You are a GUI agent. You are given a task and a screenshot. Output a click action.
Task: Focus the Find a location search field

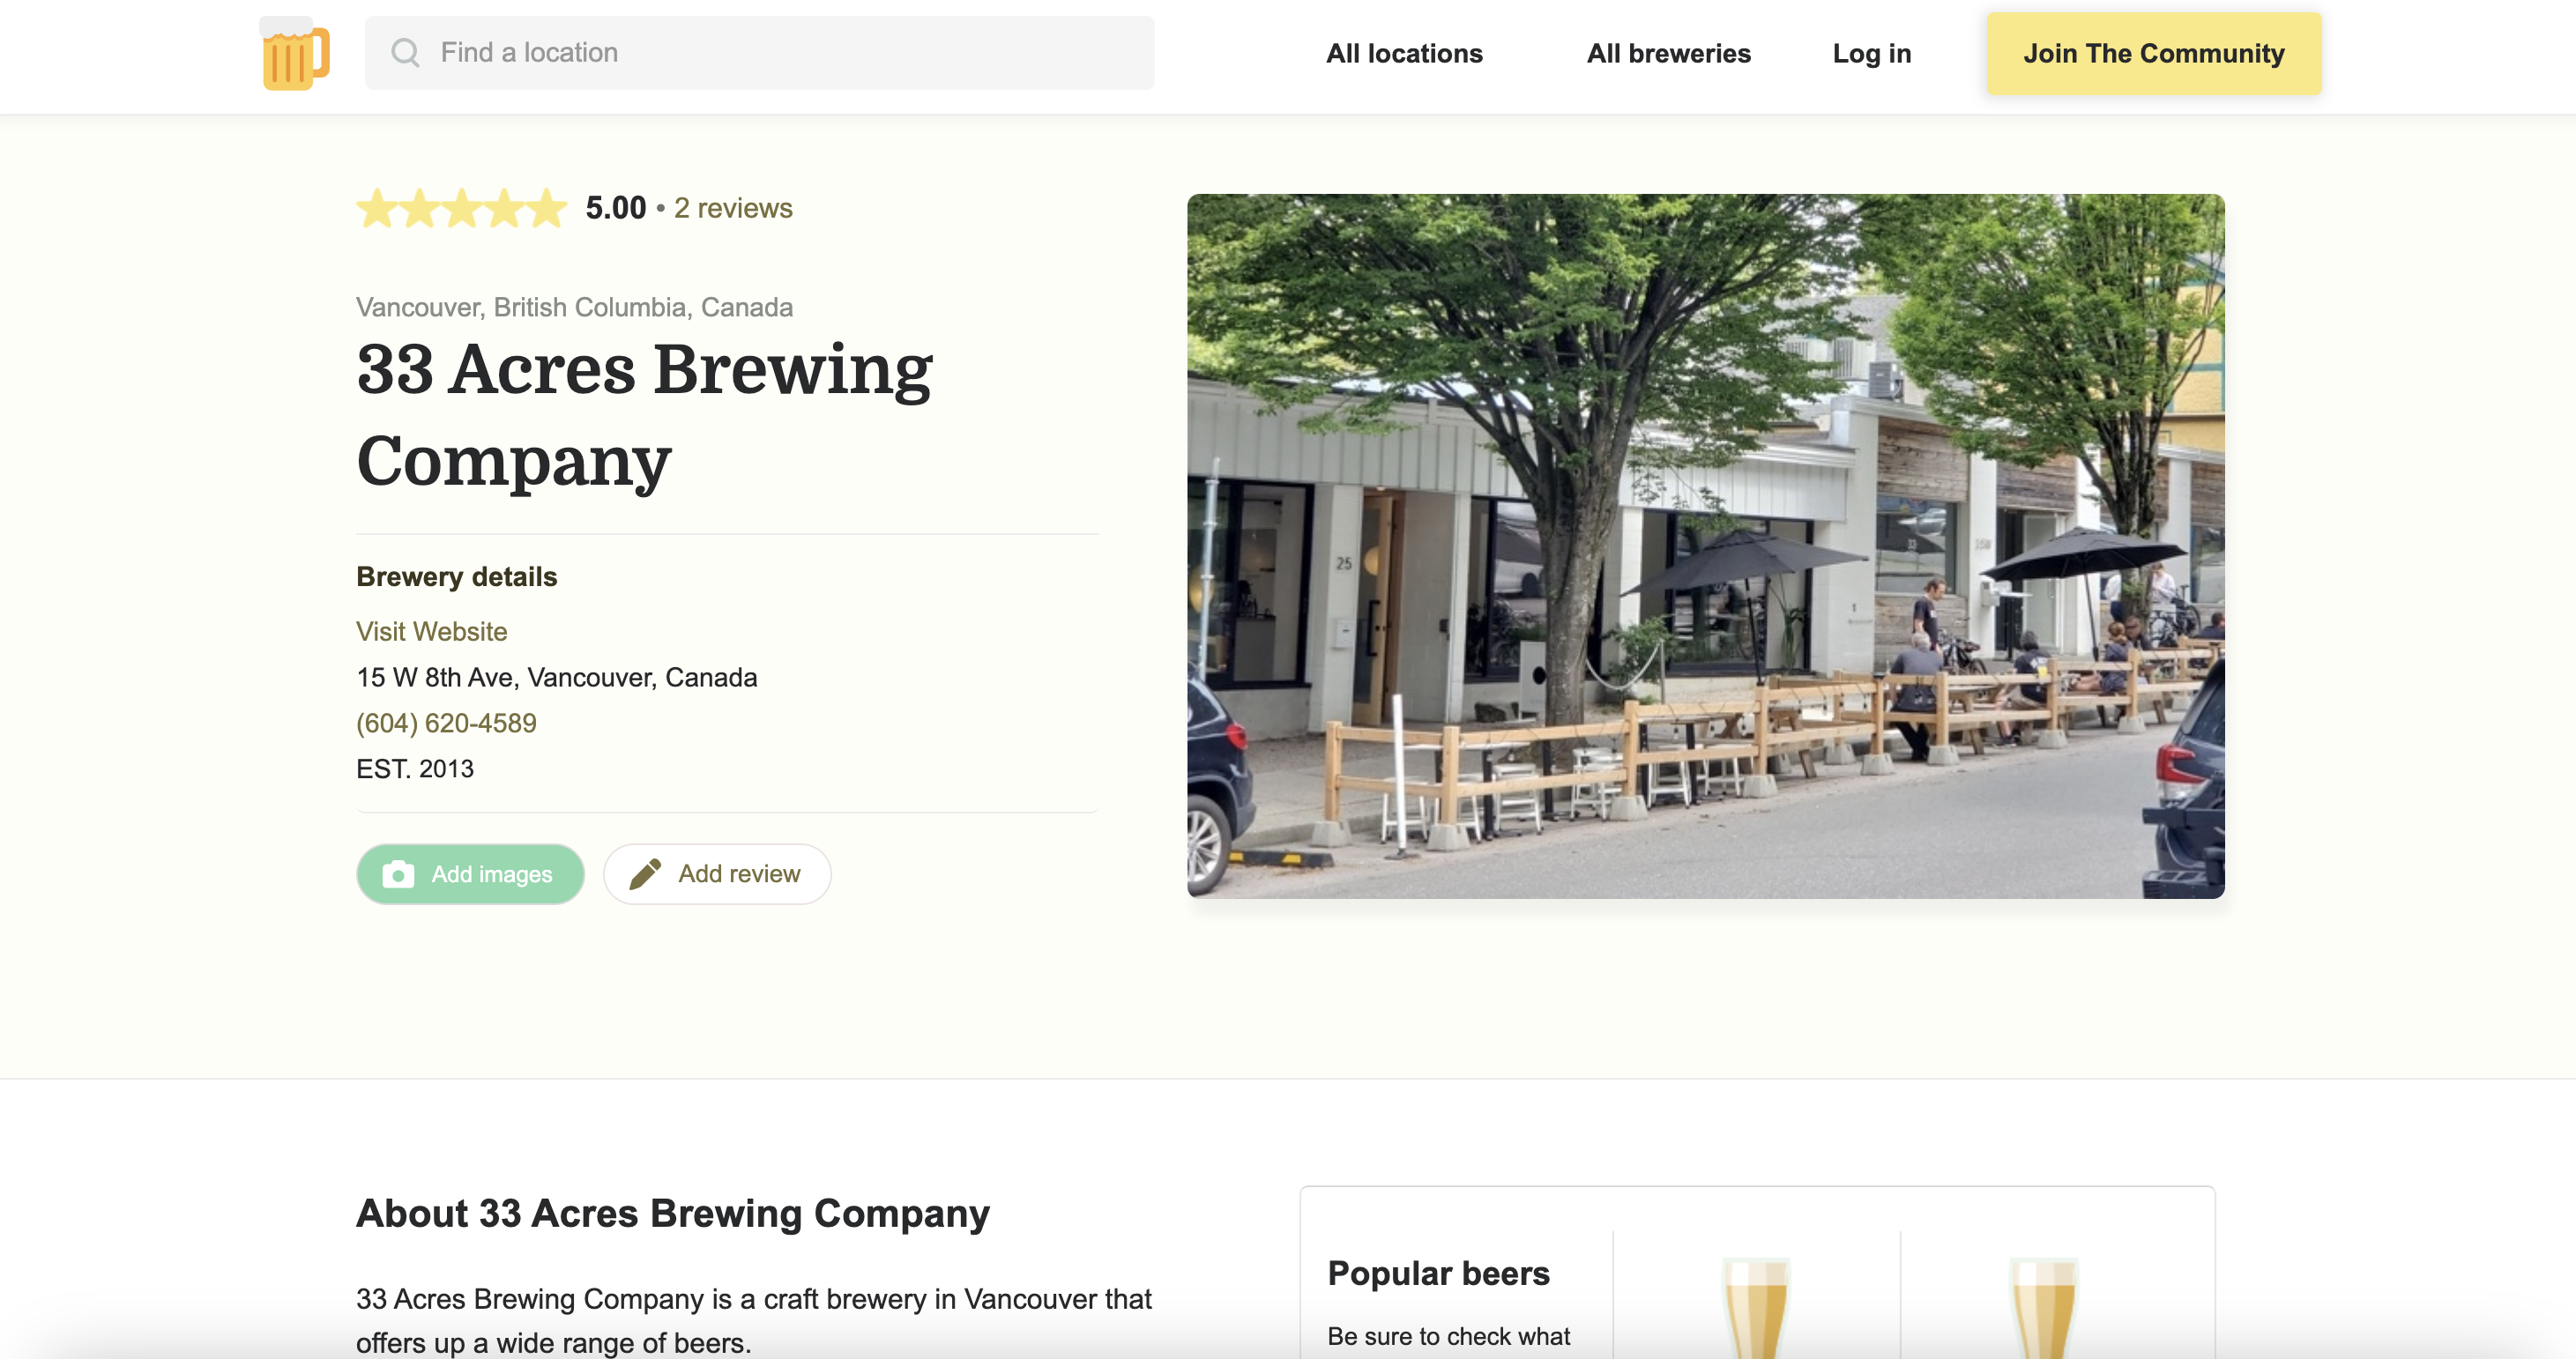click(759, 53)
